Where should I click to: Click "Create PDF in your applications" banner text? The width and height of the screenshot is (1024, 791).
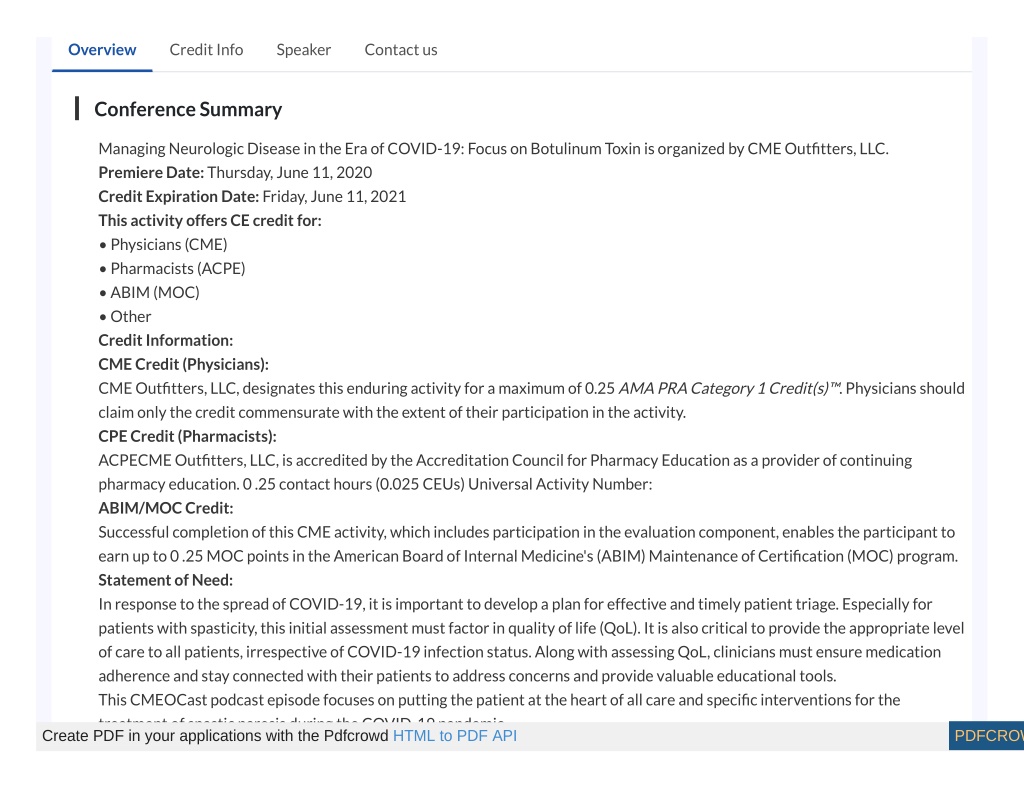[215, 735]
